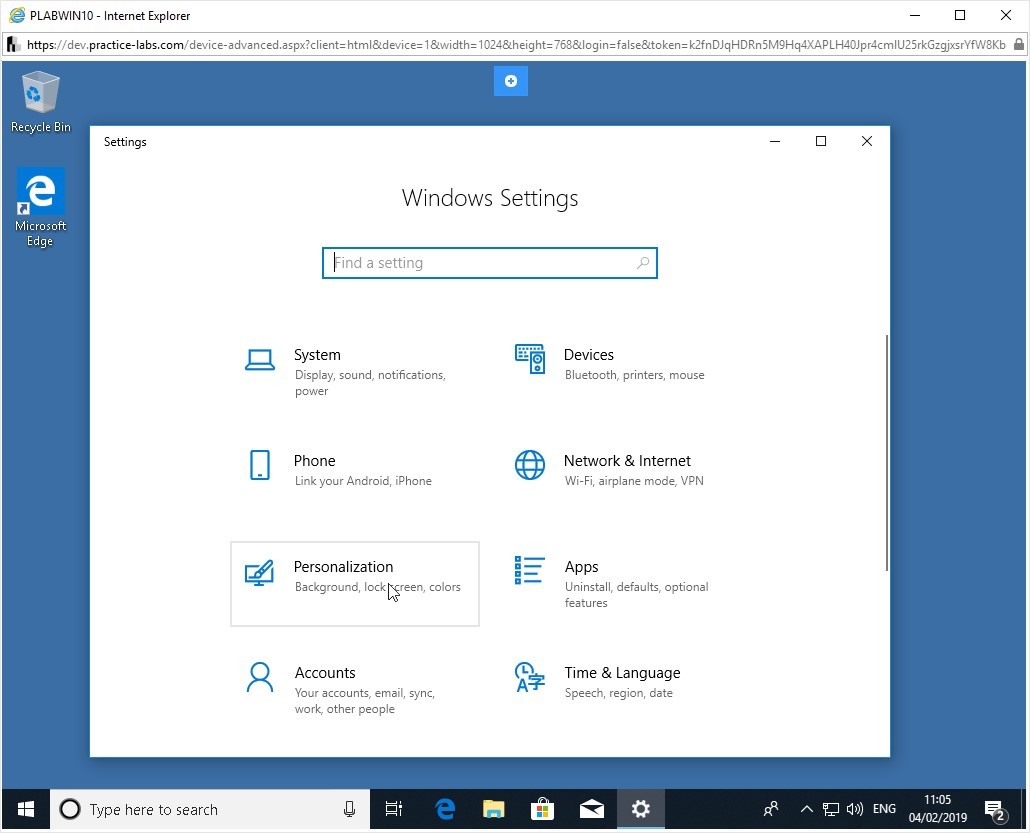Maximize the Settings window
The height and width of the screenshot is (833, 1030).
click(x=821, y=141)
